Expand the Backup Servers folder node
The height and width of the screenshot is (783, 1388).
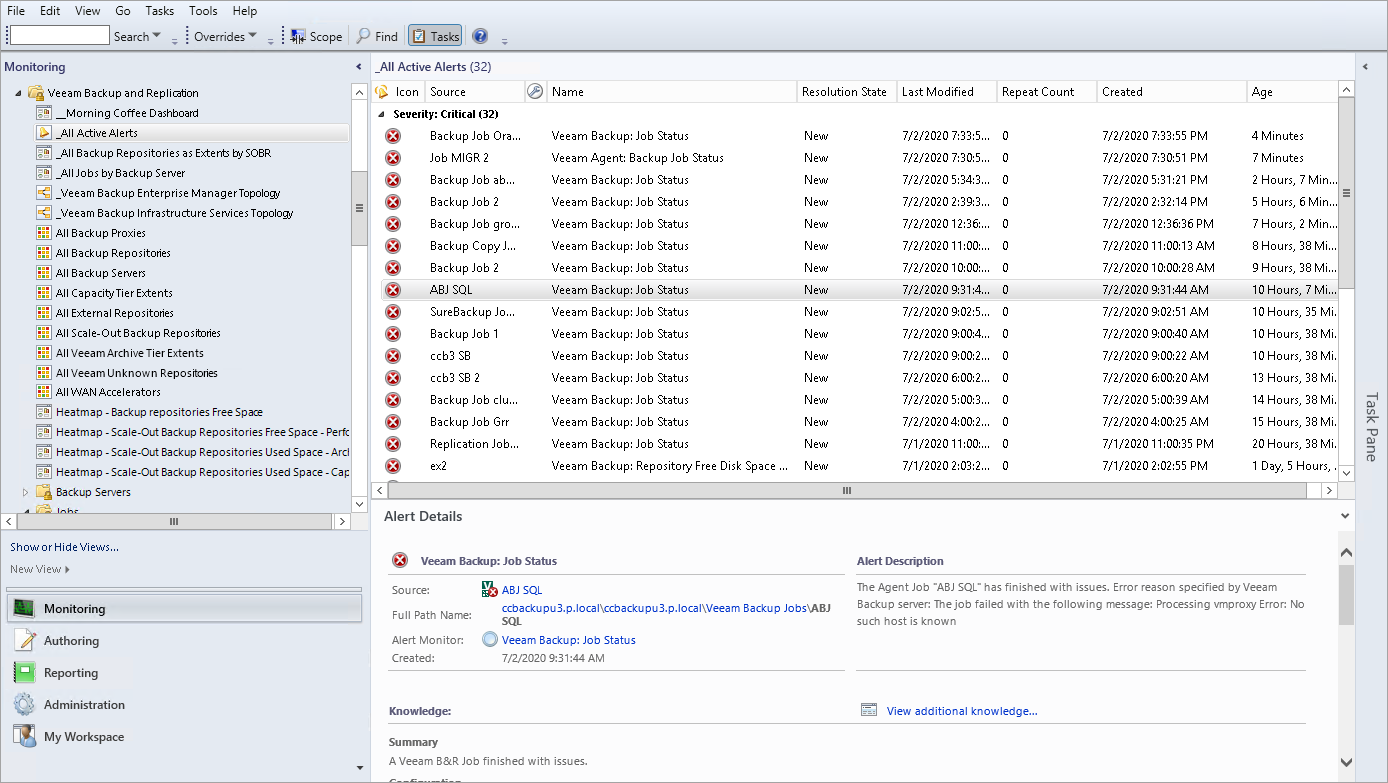pos(26,492)
